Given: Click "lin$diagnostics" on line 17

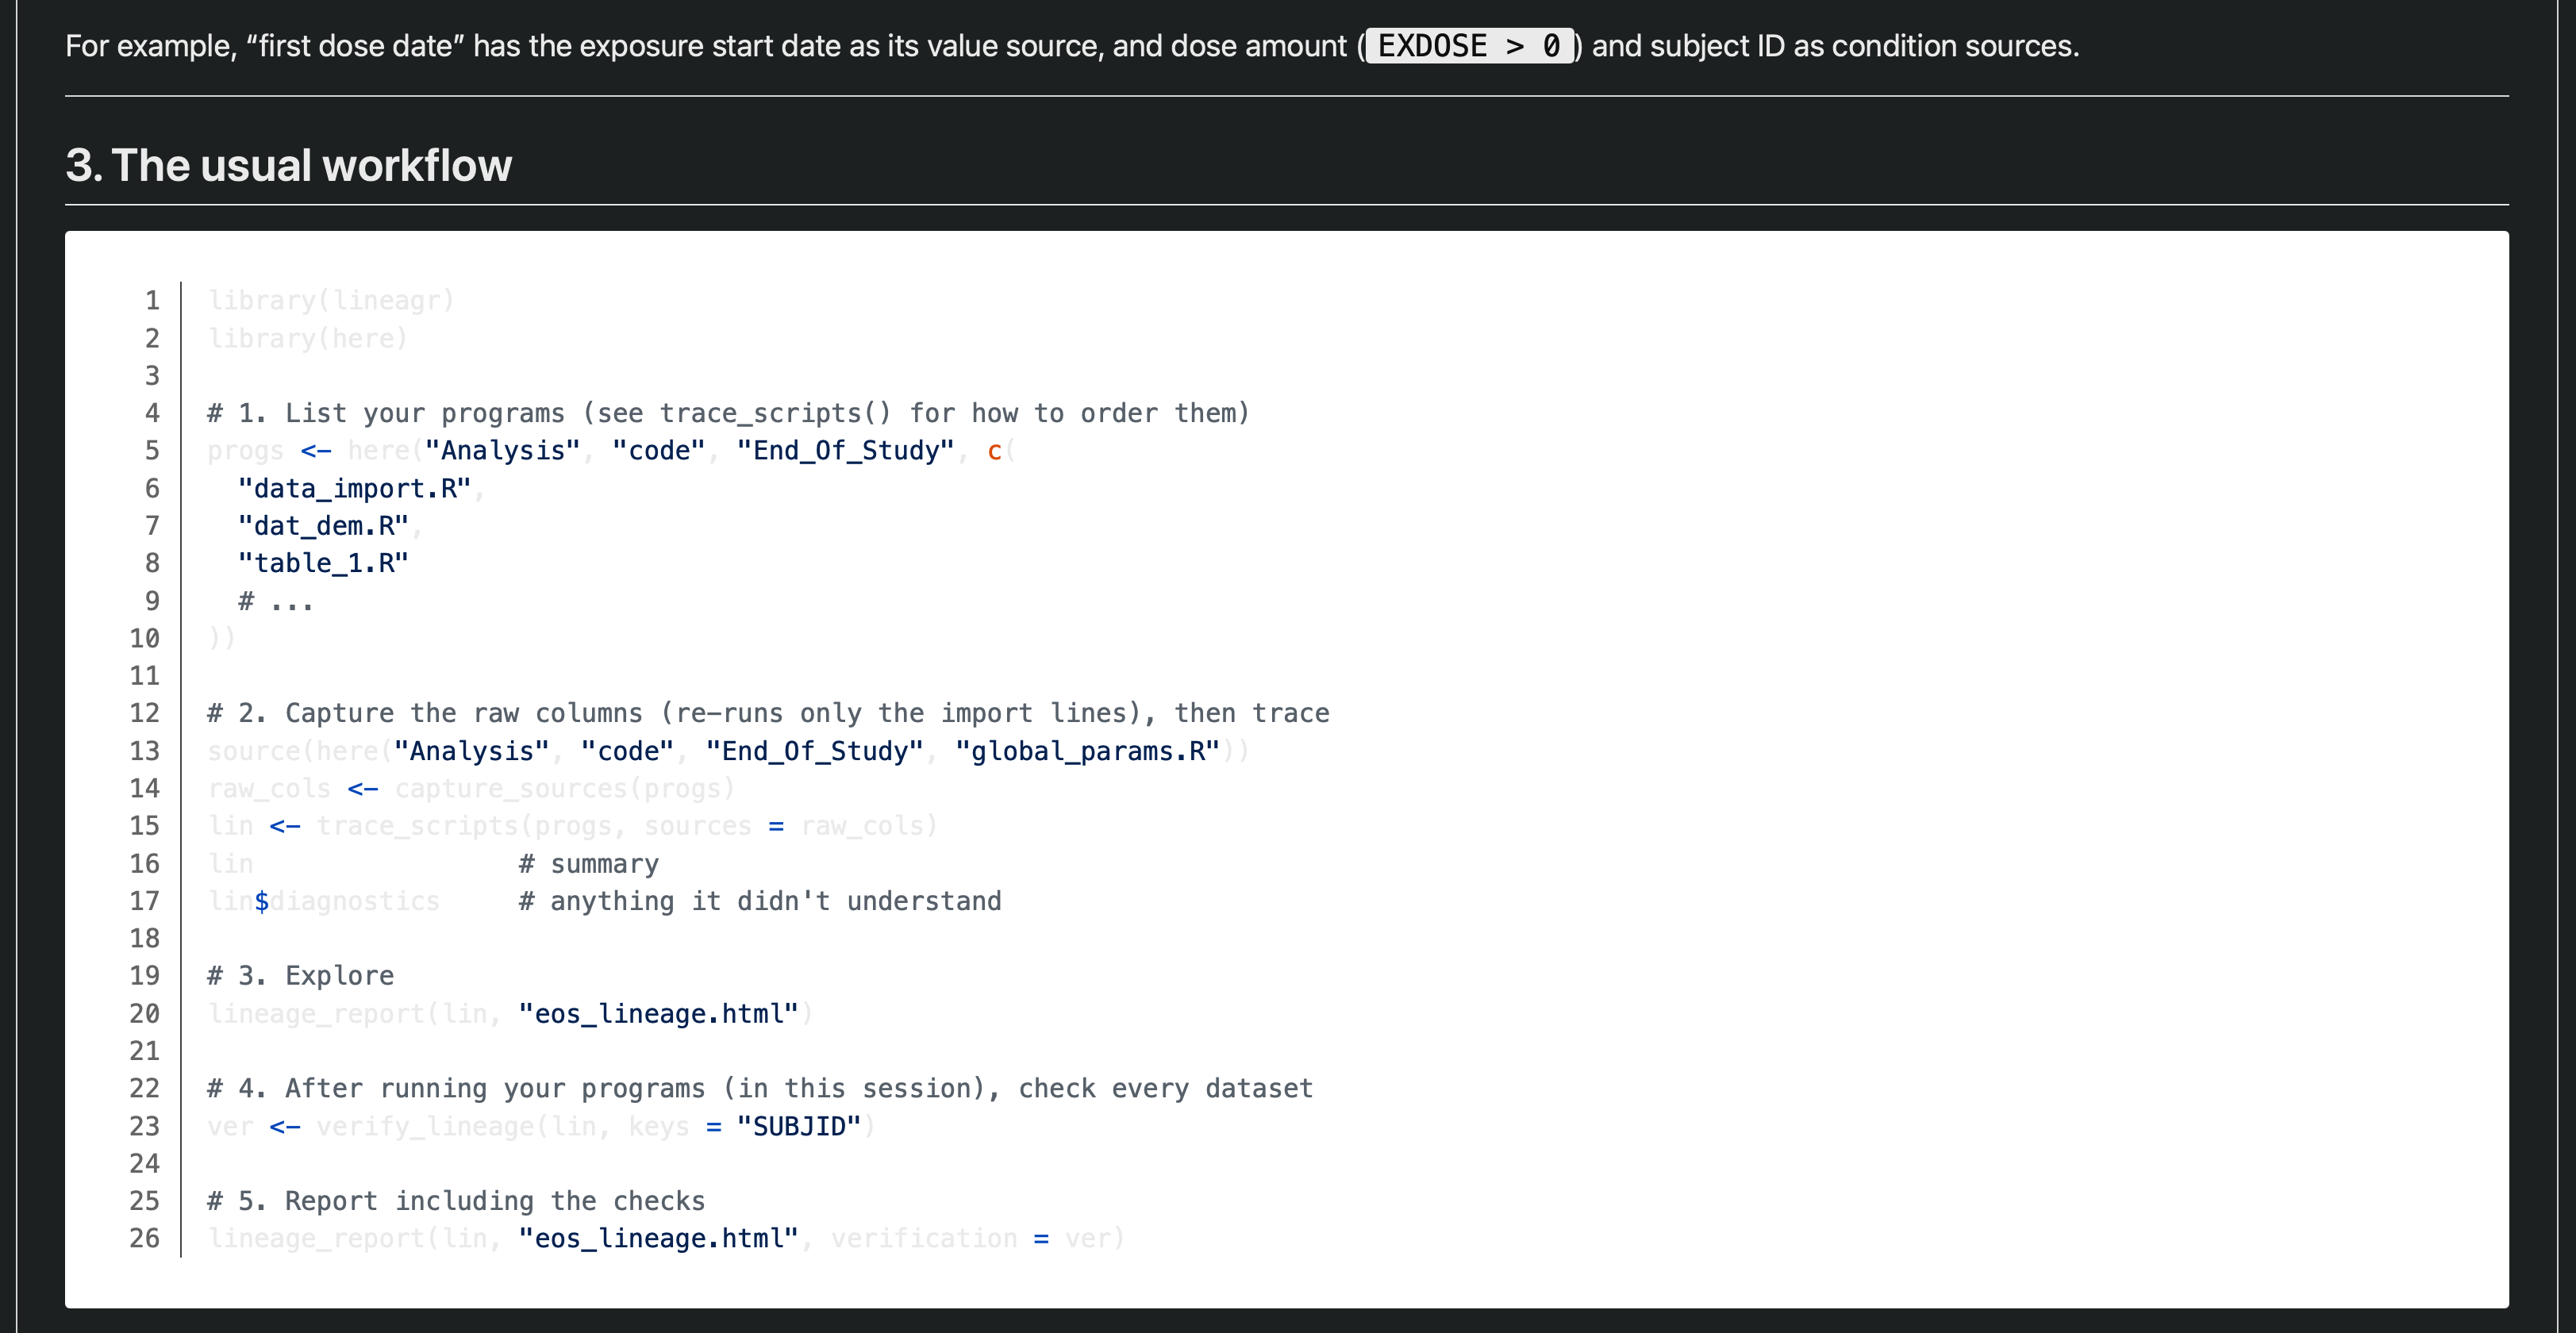Looking at the screenshot, I should [x=323, y=901].
